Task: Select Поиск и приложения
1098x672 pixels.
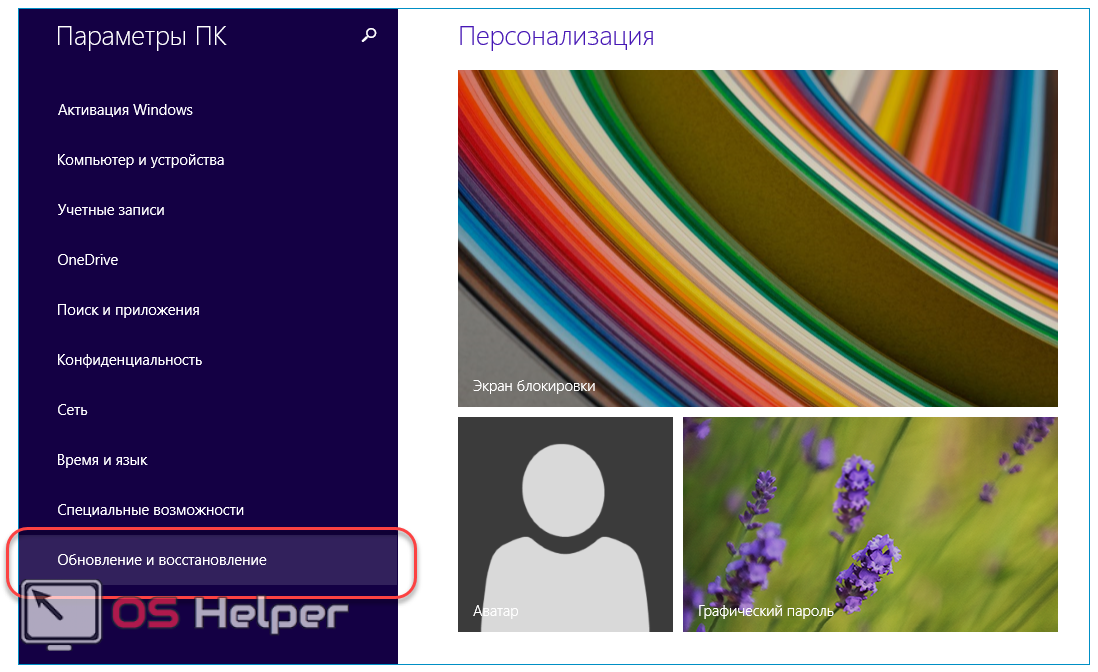Action: (x=128, y=310)
